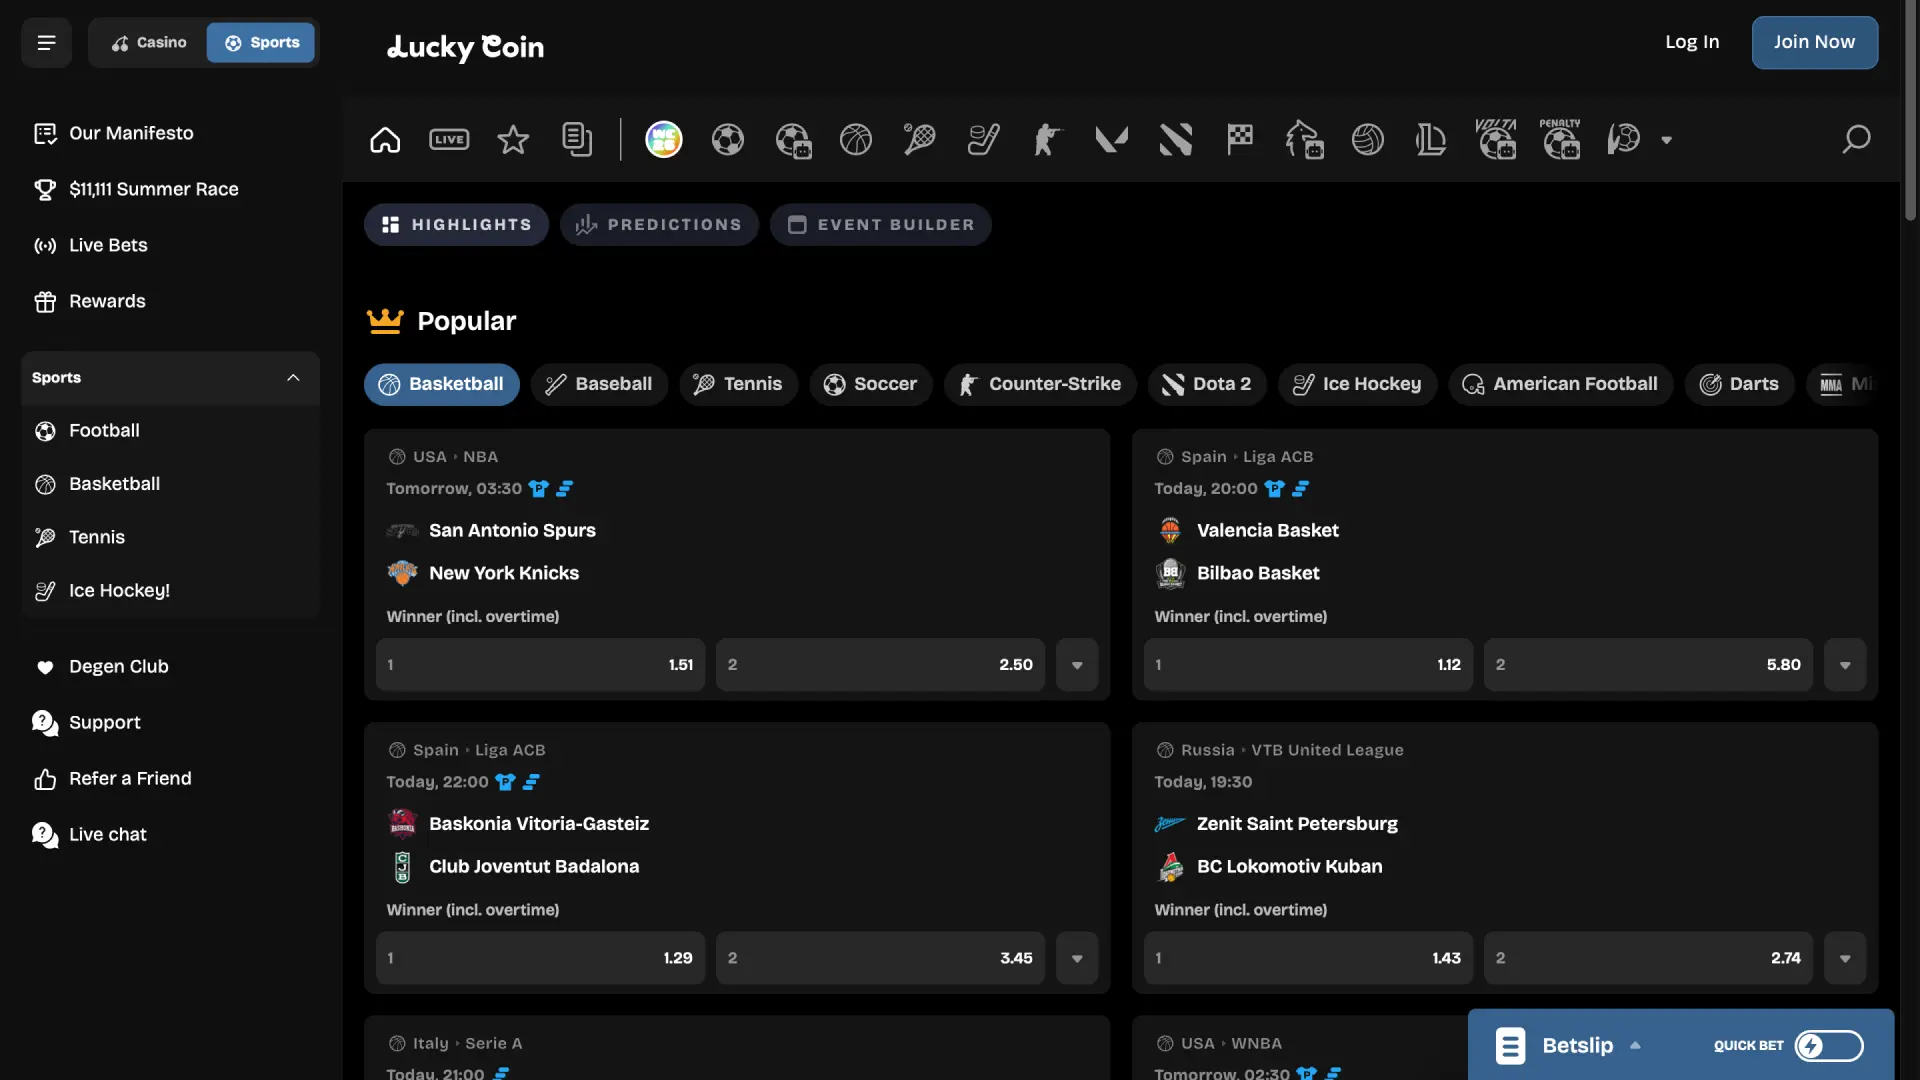The height and width of the screenshot is (1080, 1920).
Task: Collapse the Sports sidebar section
Action: coord(293,378)
